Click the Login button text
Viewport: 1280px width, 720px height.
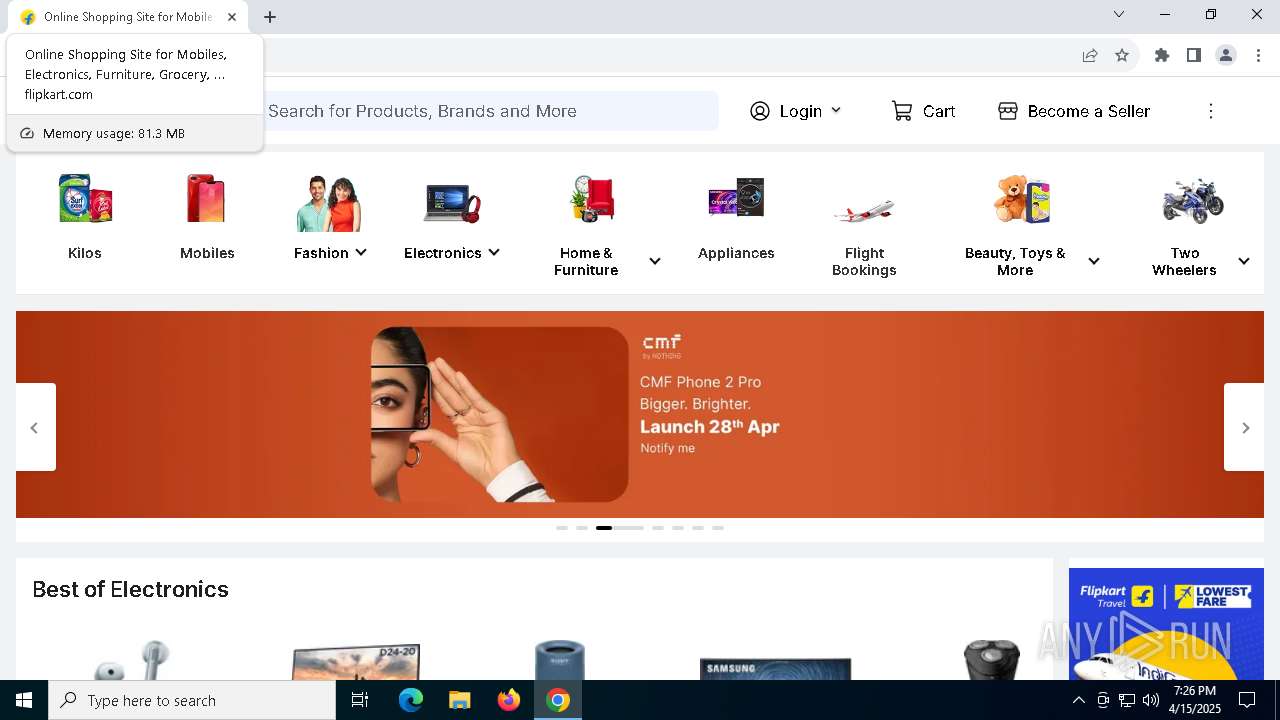tap(801, 111)
